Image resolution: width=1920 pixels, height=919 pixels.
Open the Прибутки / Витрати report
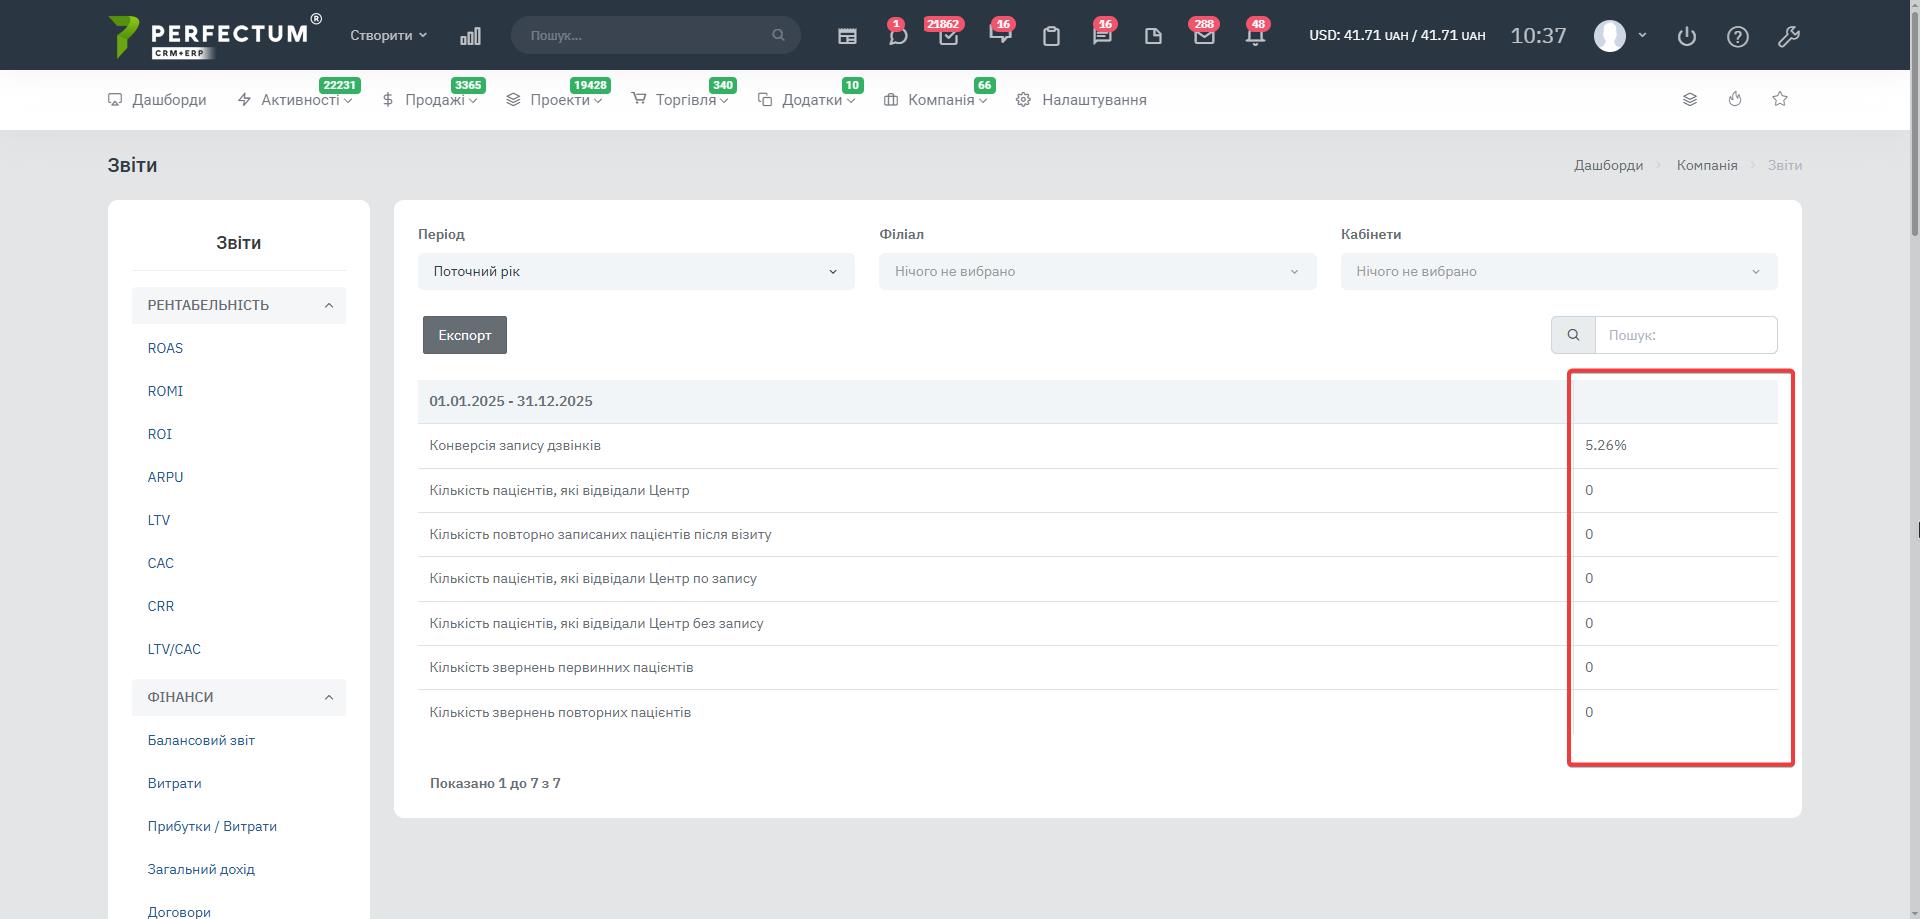pos(212,826)
